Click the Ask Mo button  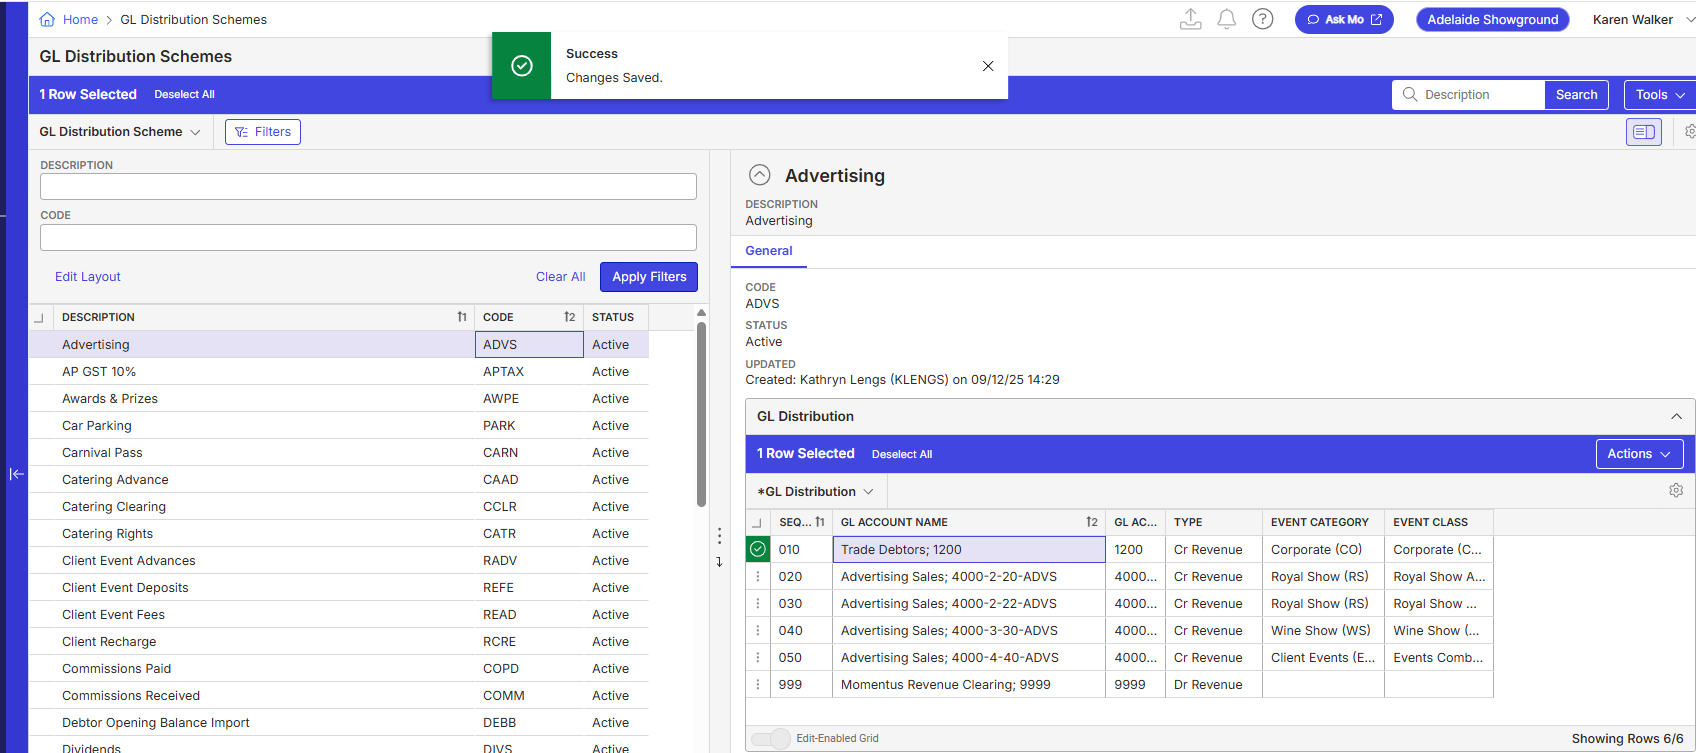click(1344, 19)
